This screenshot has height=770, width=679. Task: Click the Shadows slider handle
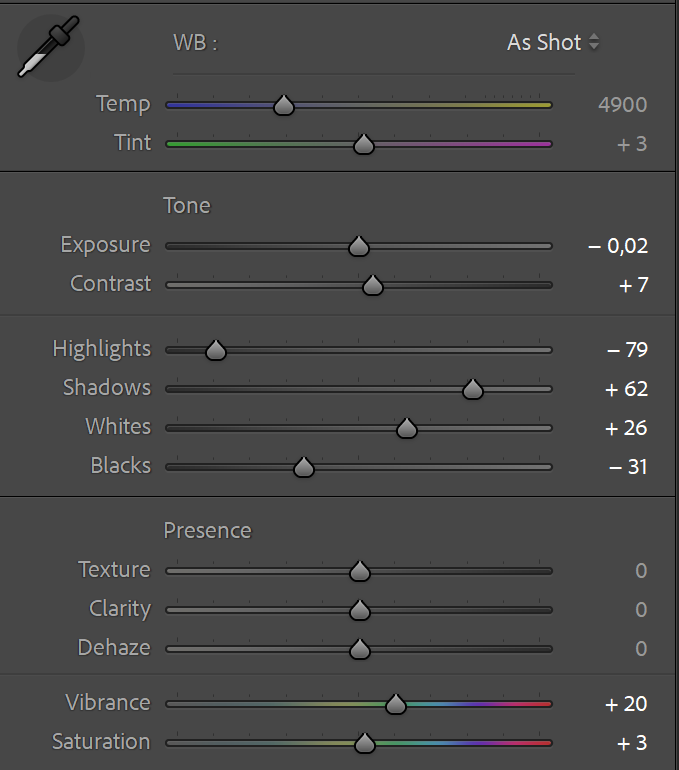coord(473,389)
